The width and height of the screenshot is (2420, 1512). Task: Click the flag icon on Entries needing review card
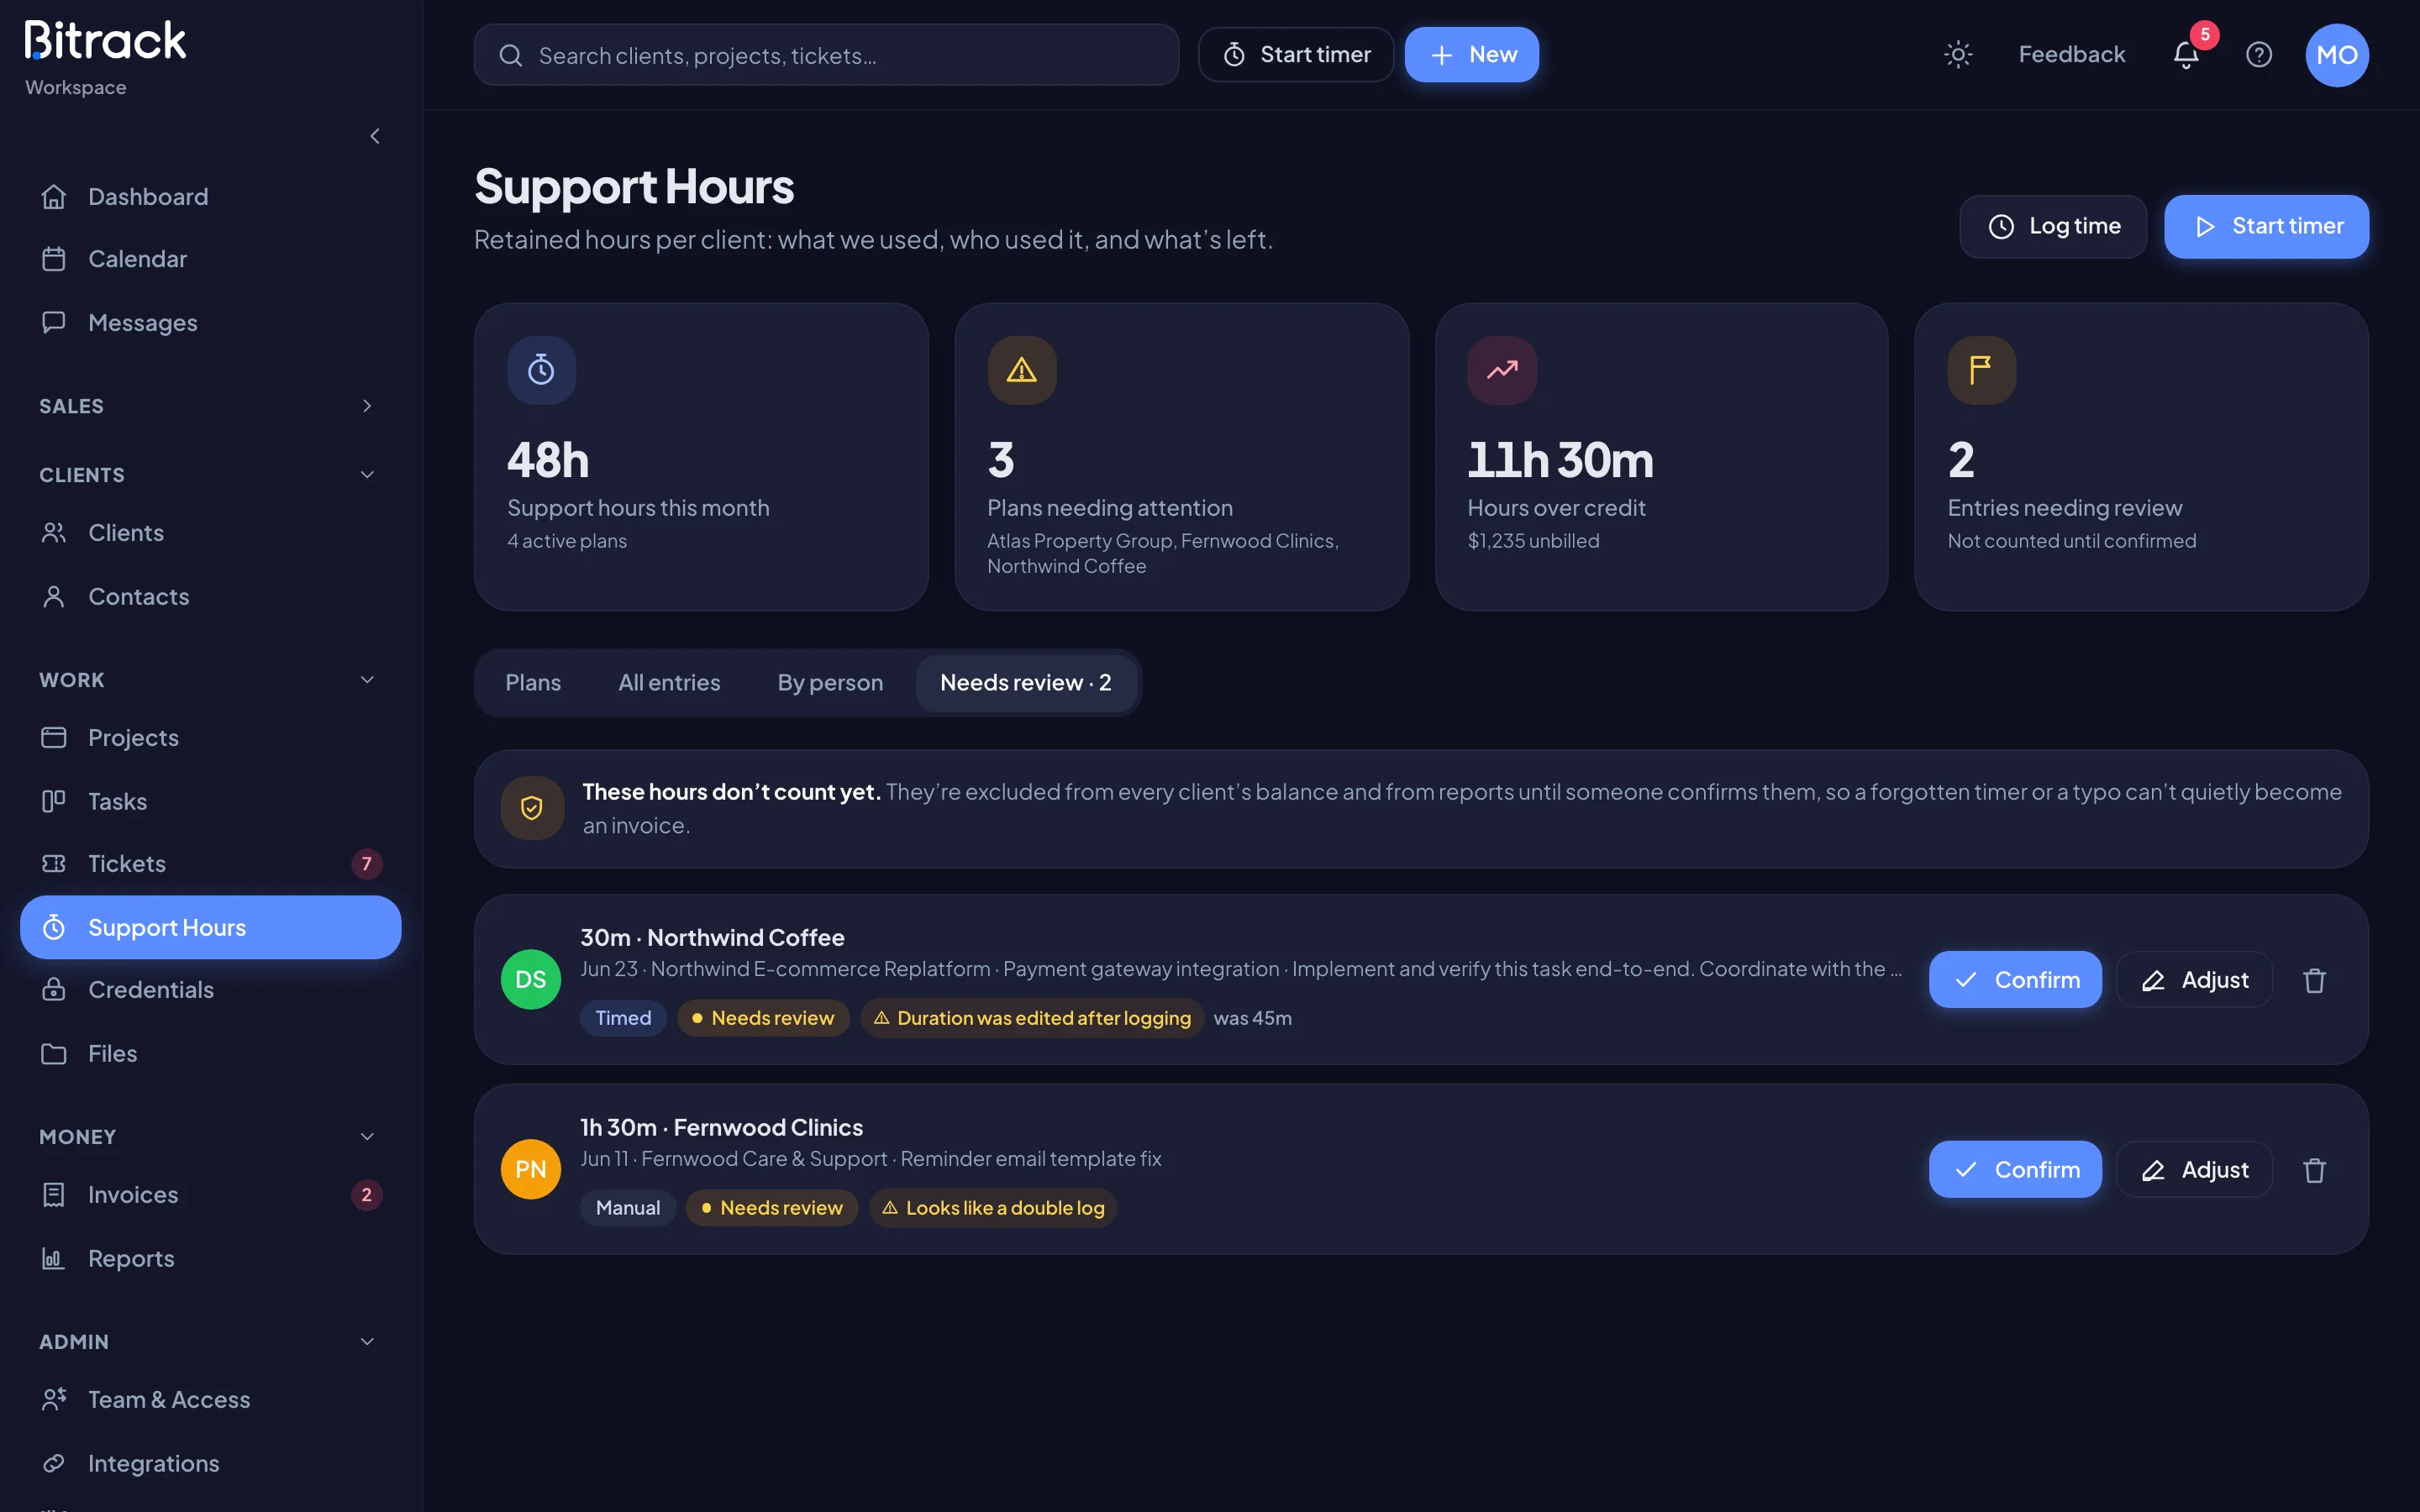pos(1981,370)
